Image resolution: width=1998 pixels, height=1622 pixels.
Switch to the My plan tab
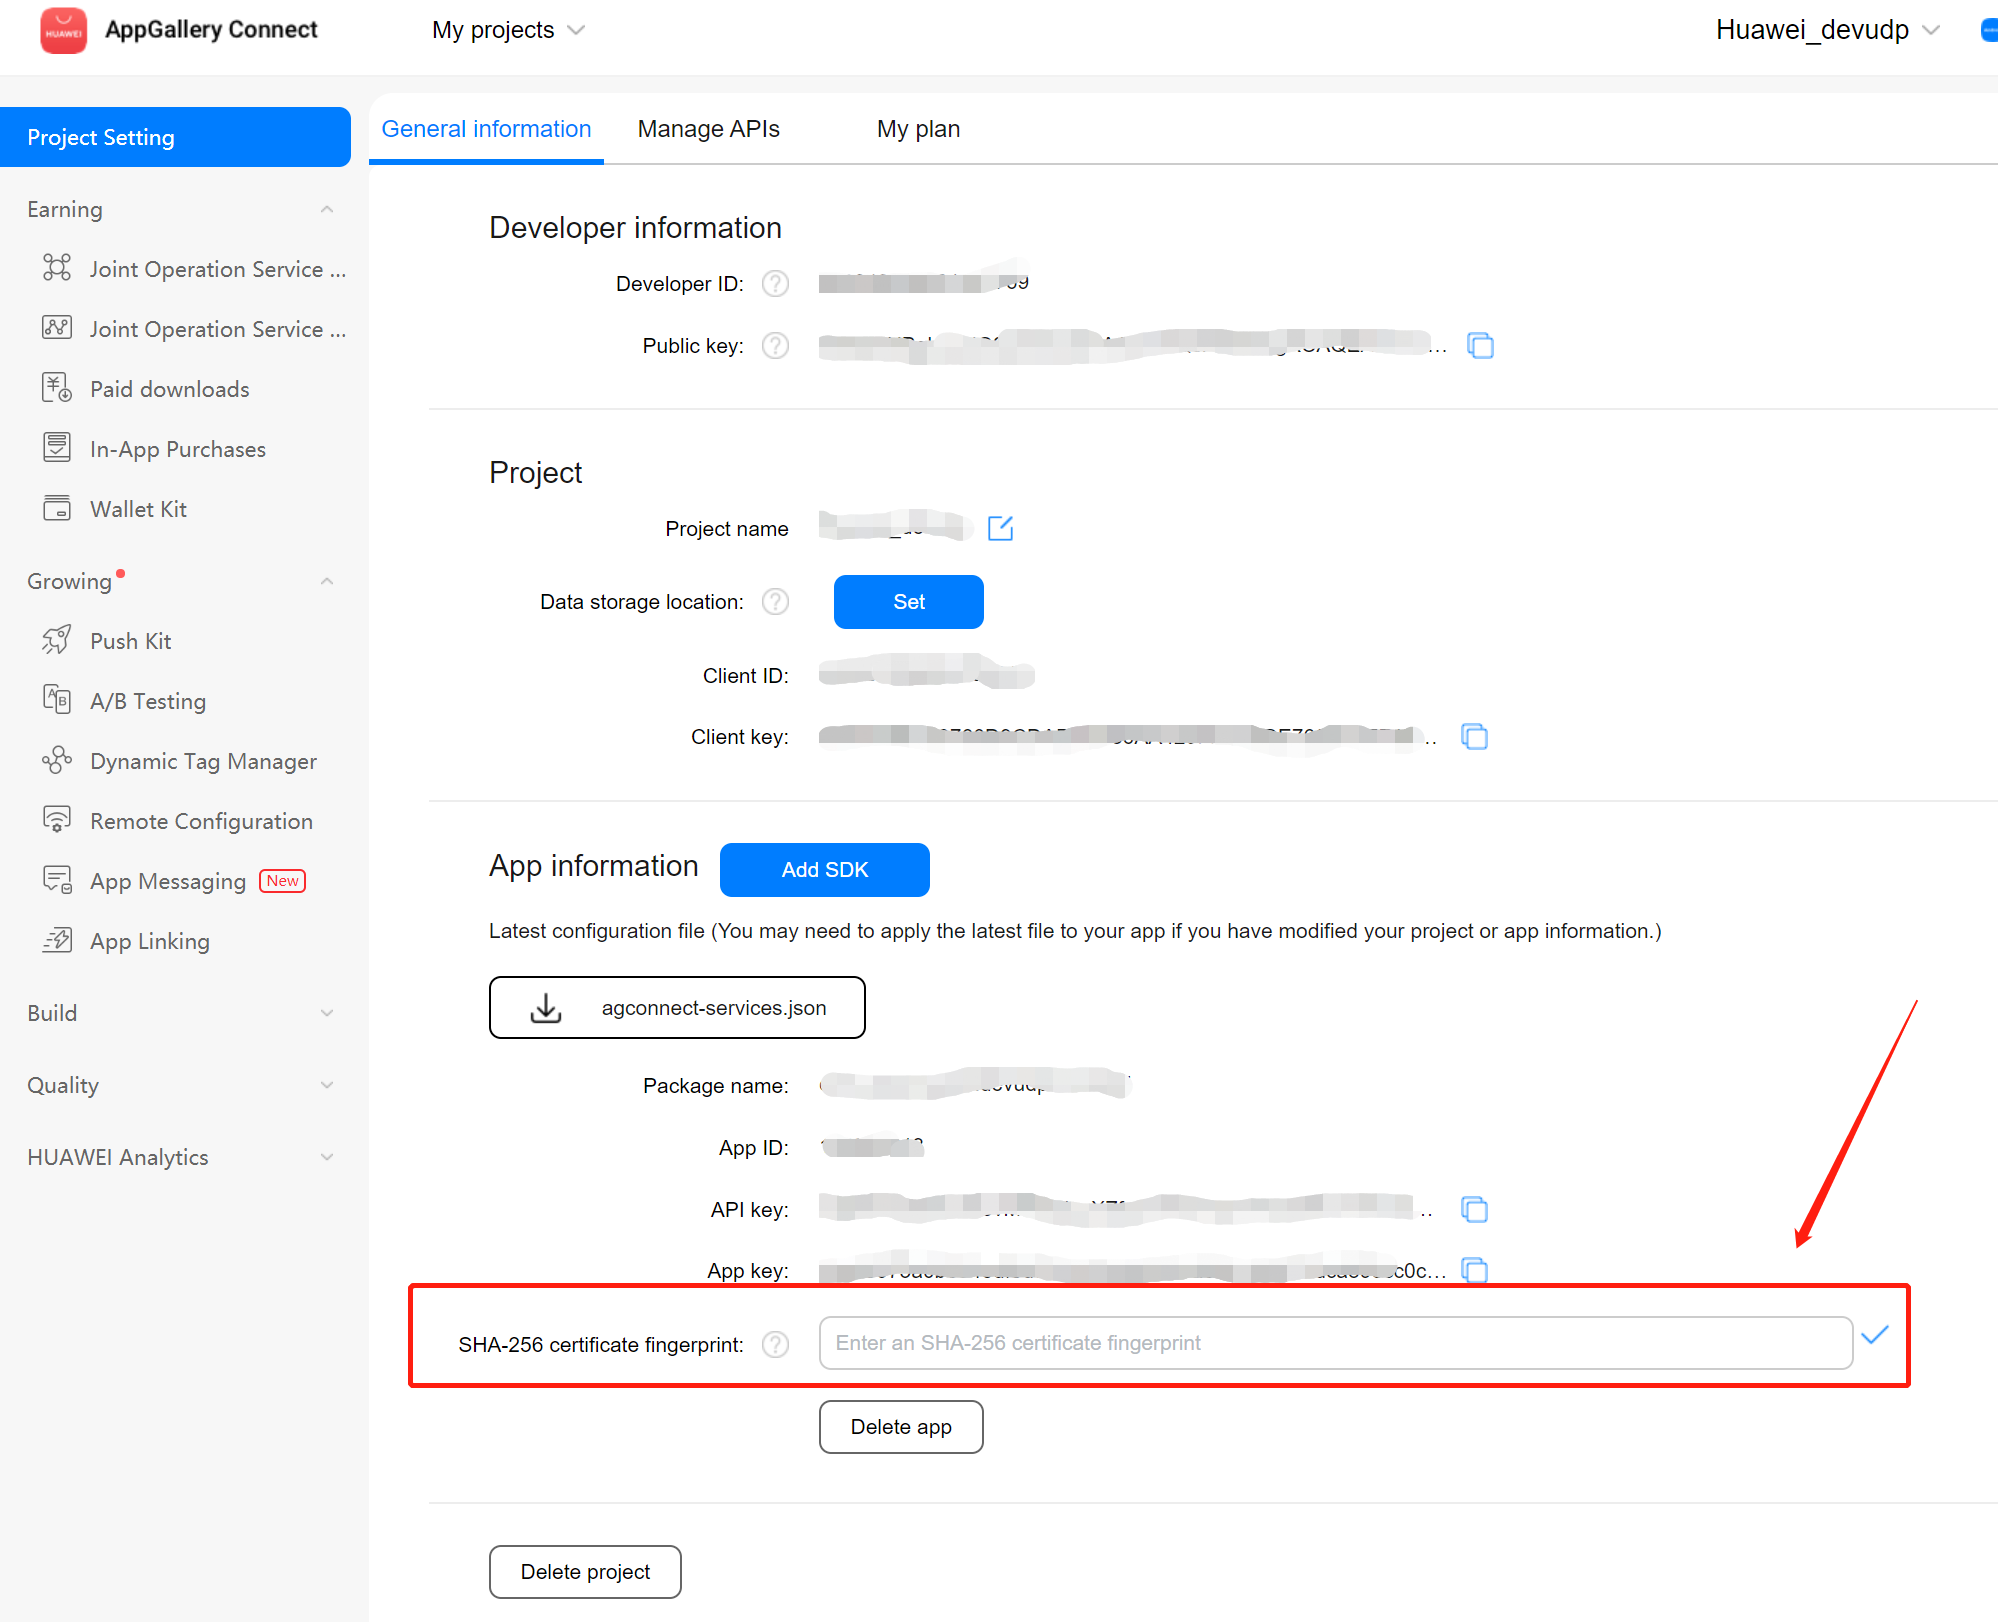pos(918,129)
